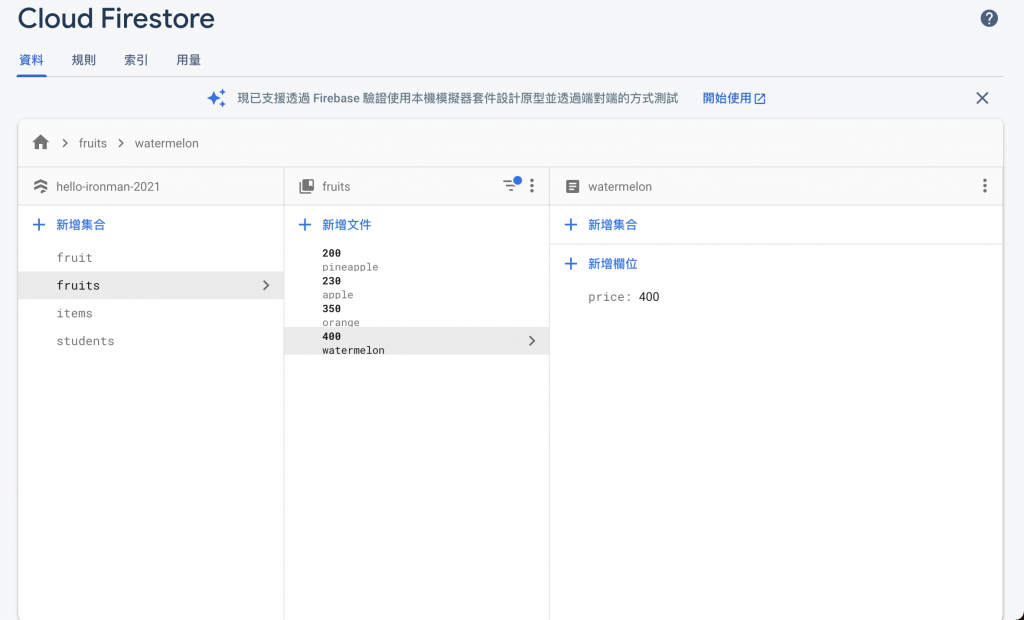The image size is (1024, 620).
Task: Click the help question mark icon
Action: pyautogui.click(x=989, y=18)
